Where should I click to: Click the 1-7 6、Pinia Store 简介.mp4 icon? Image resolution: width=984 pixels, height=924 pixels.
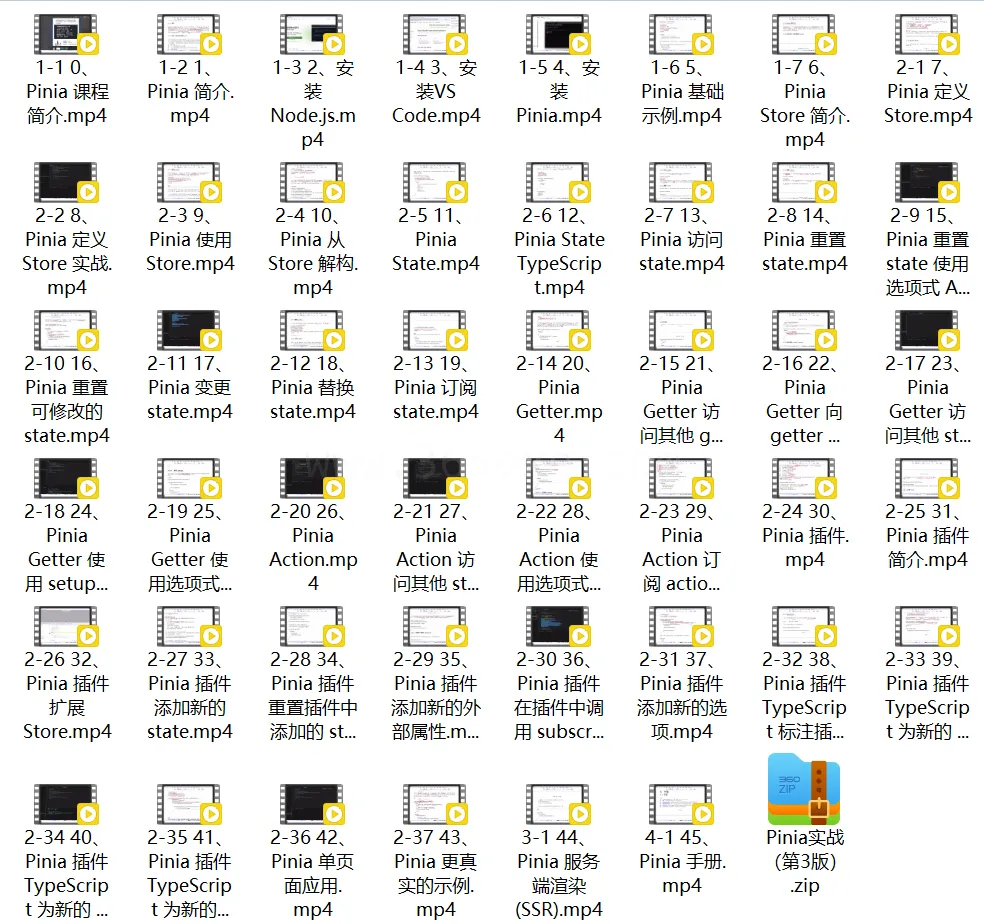pyautogui.click(x=805, y=34)
